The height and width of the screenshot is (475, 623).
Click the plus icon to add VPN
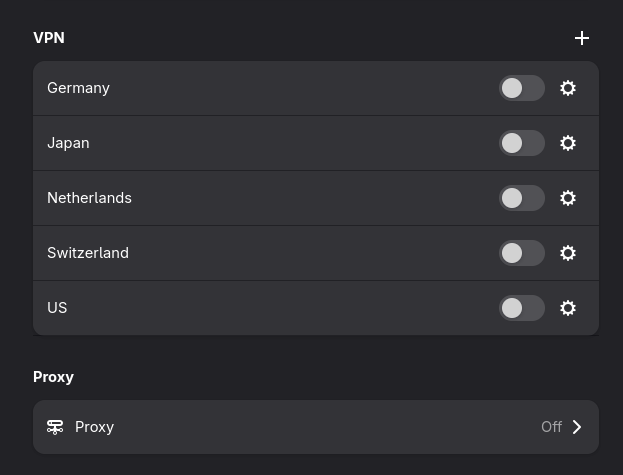click(582, 38)
